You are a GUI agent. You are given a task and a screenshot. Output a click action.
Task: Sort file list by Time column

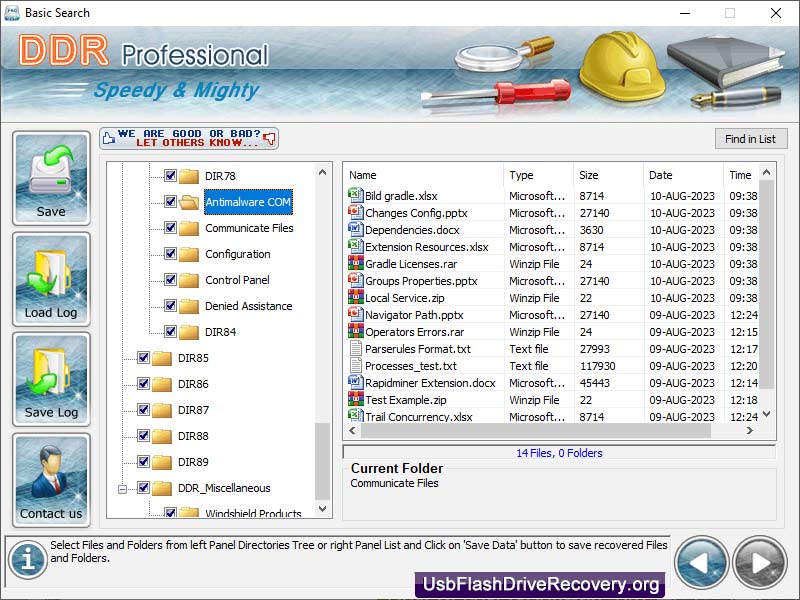pyautogui.click(x=741, y=175)
